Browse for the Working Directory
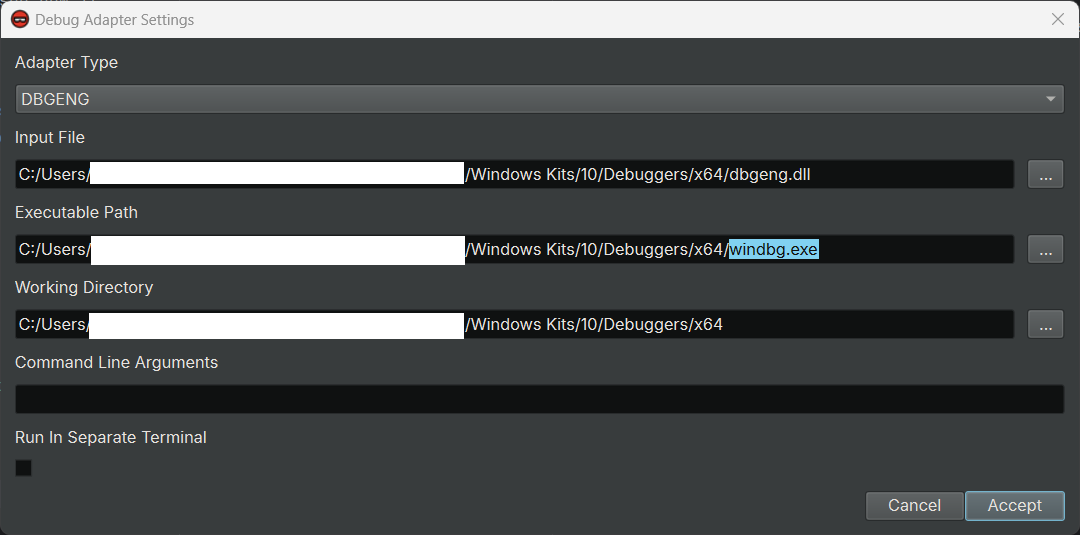1080x535 pixels. tap(1046, 324)
